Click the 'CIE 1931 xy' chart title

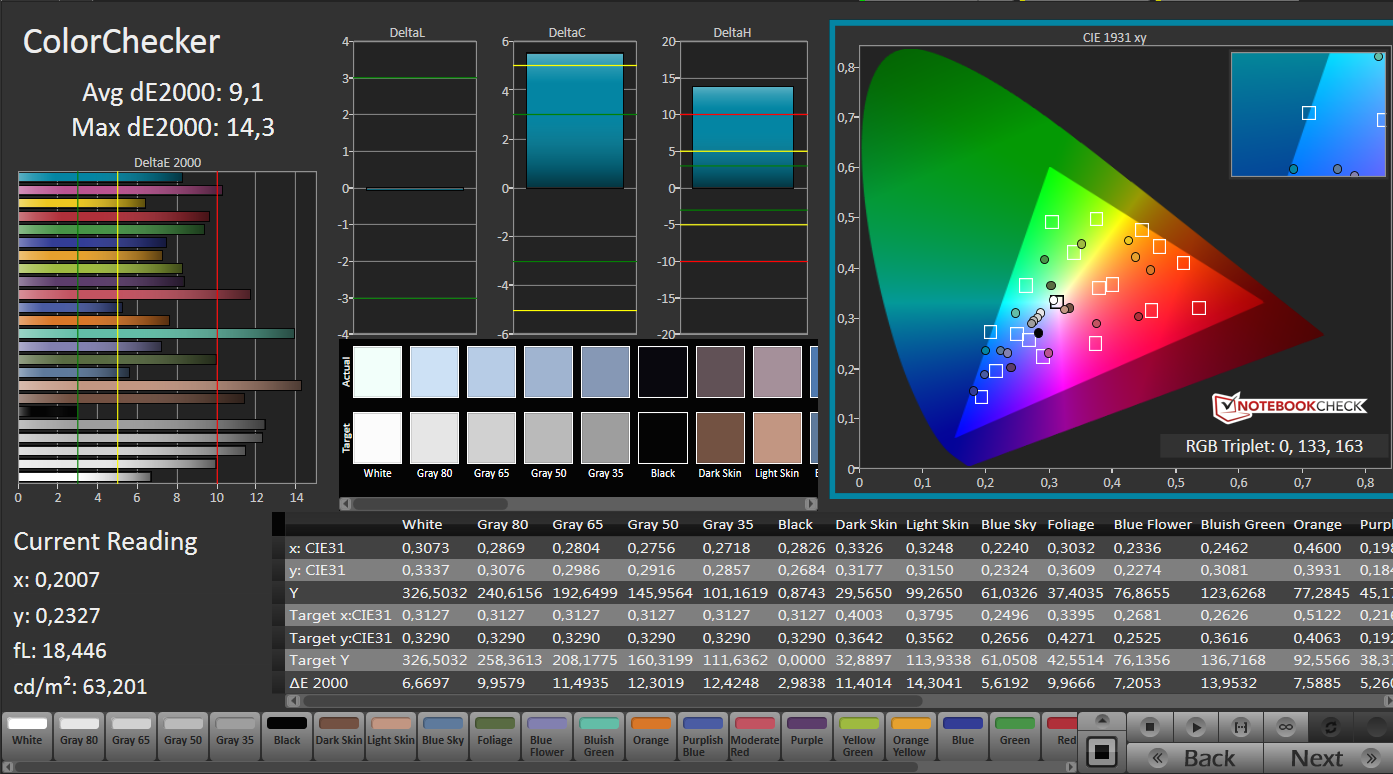(x=1115, y=38)
